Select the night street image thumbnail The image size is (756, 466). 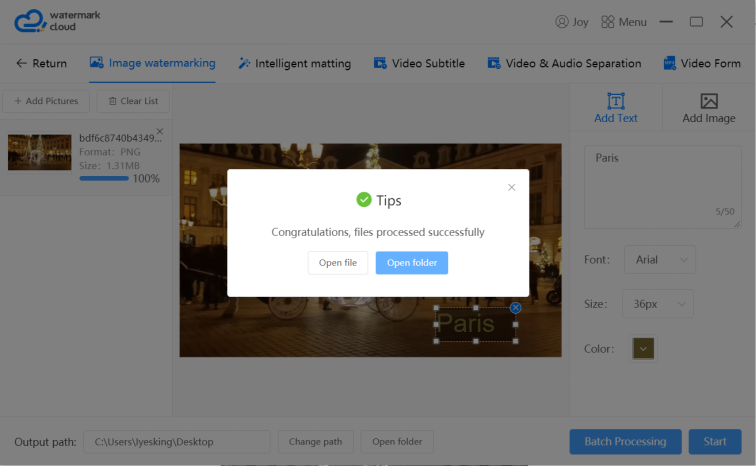[40, 152]
